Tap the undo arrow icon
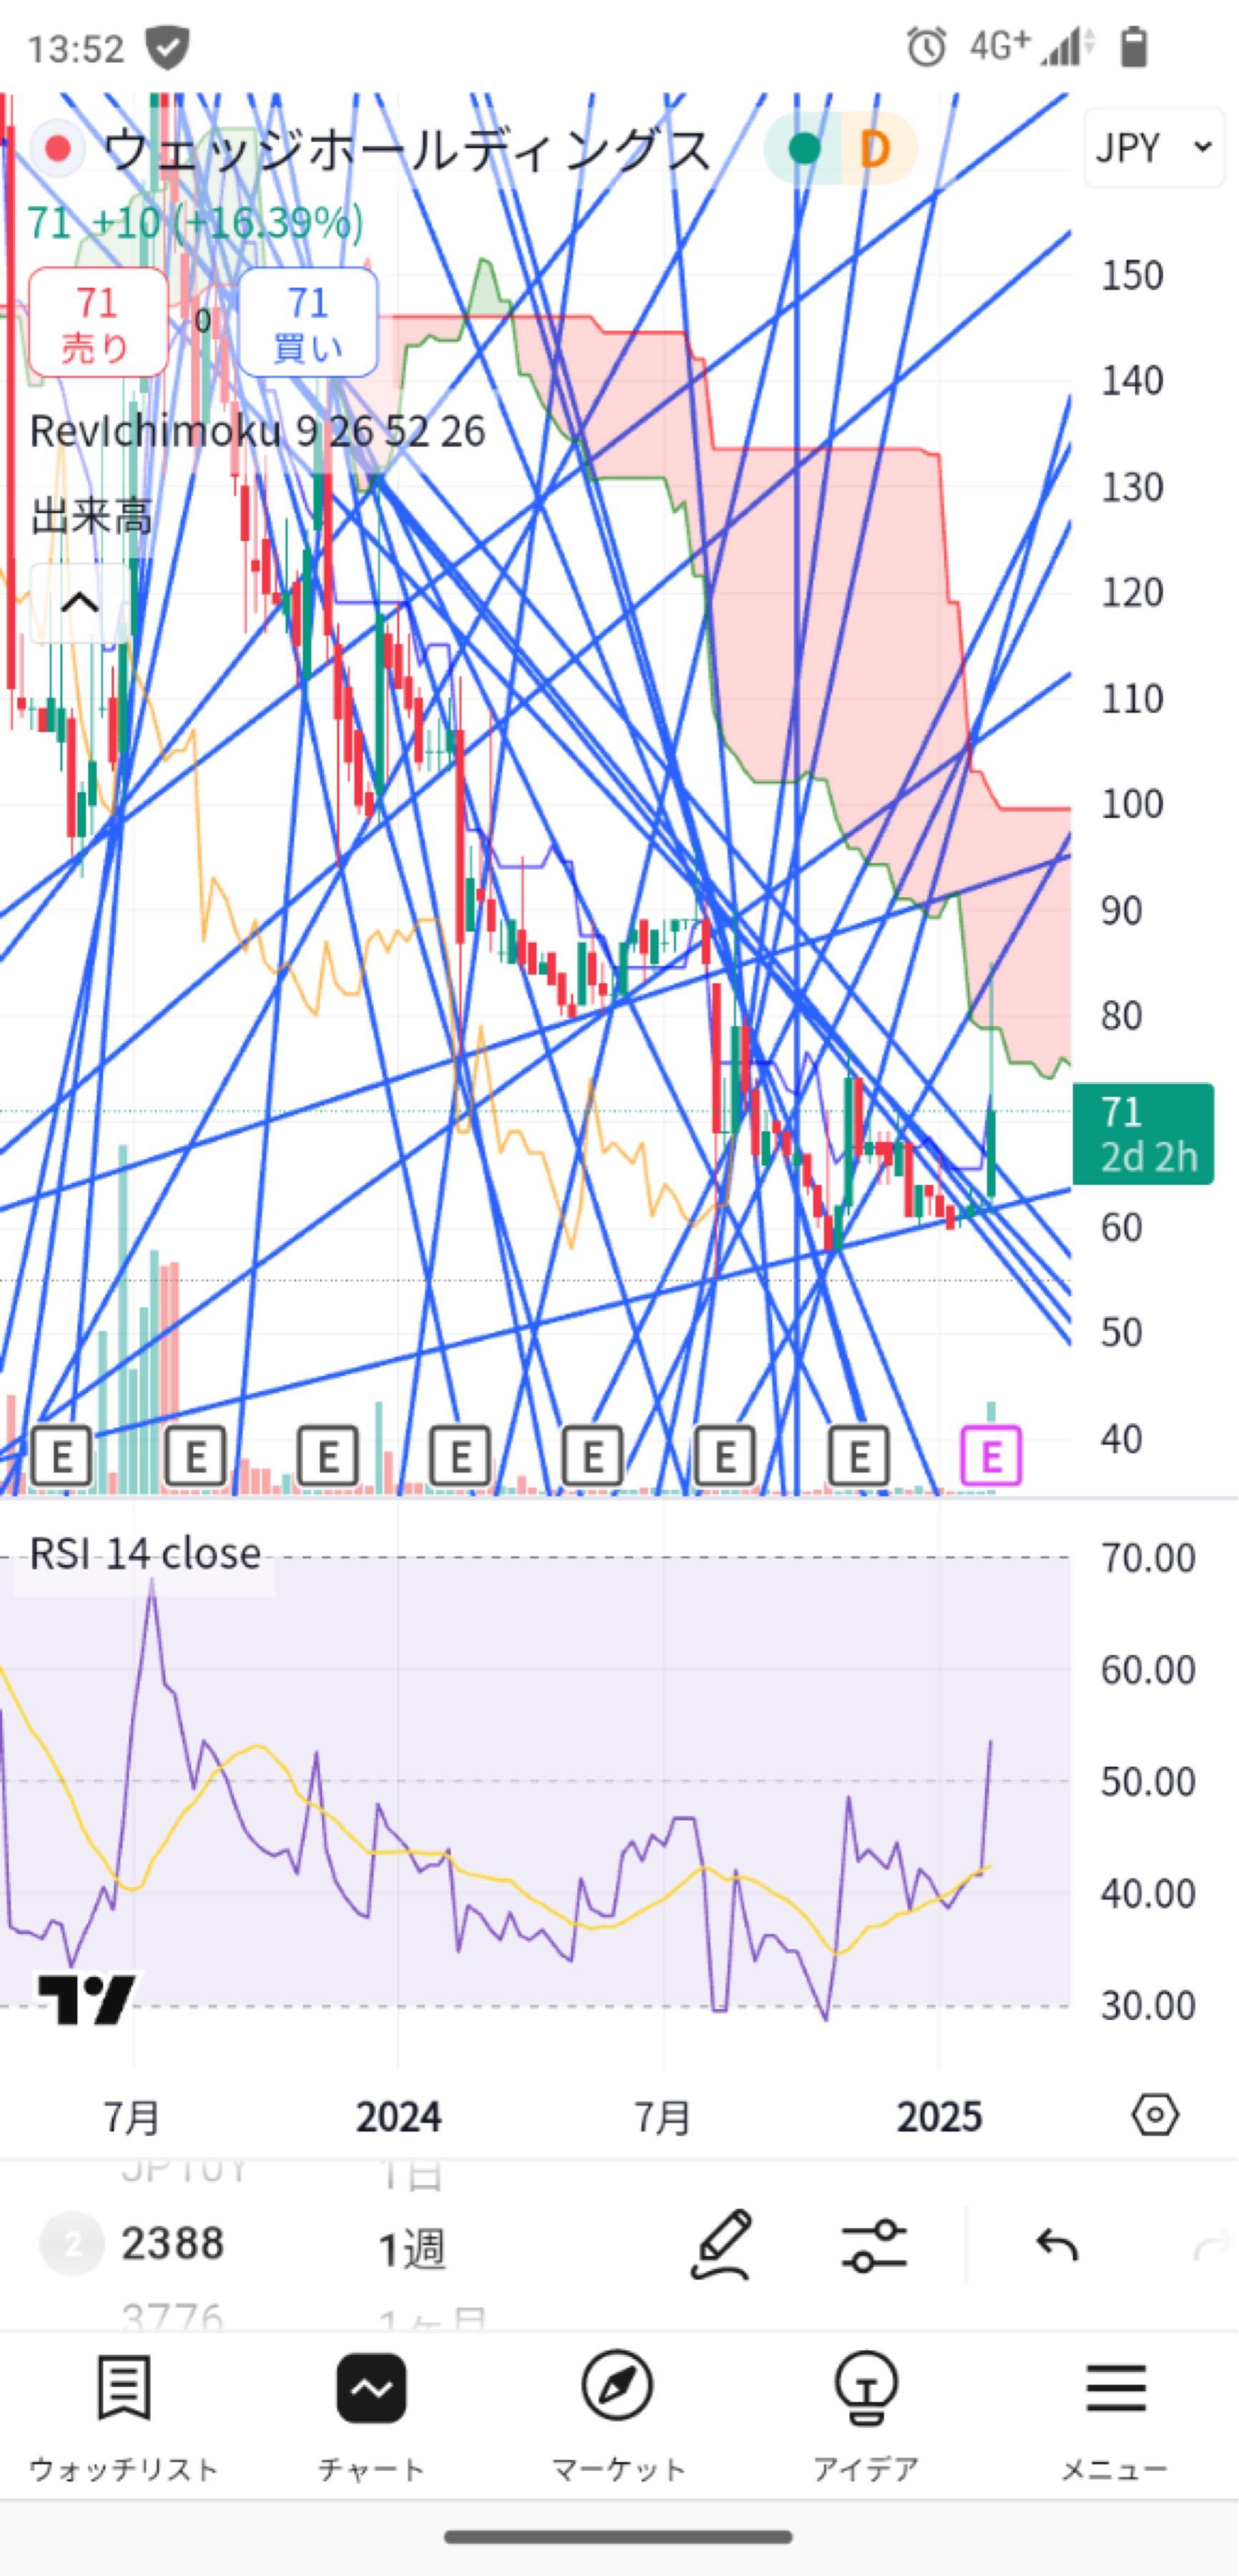The height and width of the screenshot is (2576, 1239). pyautogui.click(x=1057, y=2246)
